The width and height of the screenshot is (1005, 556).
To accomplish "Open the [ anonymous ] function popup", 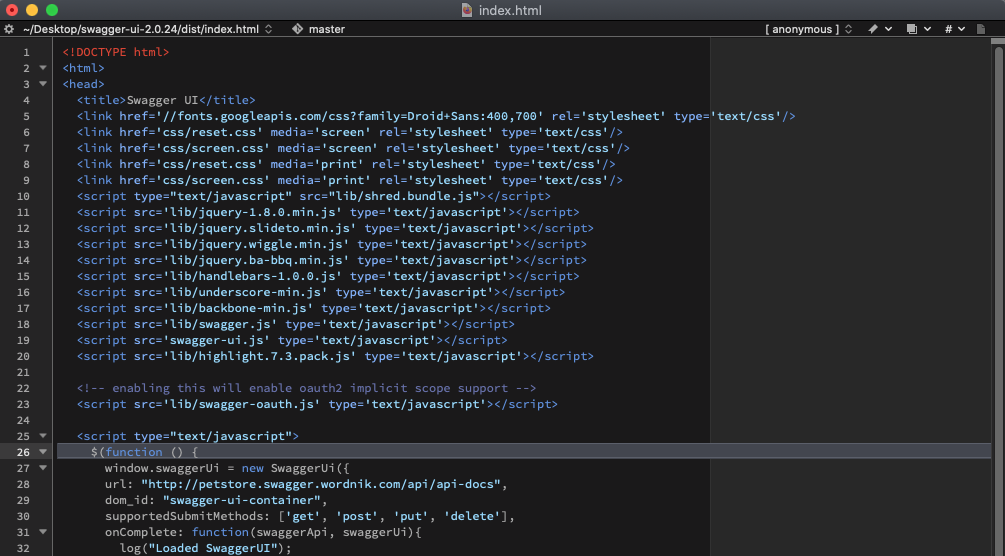I will pyautogui.click(x=808, y=29).
